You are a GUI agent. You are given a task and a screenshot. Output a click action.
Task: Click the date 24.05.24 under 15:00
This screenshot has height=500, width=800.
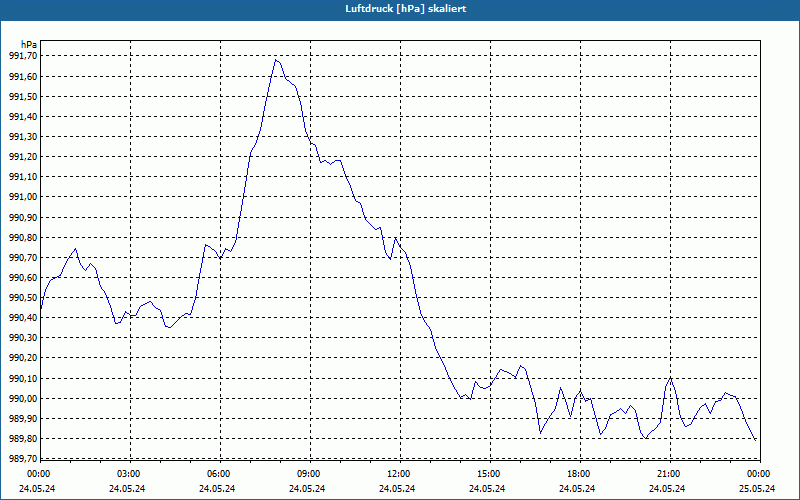point(487,489)
